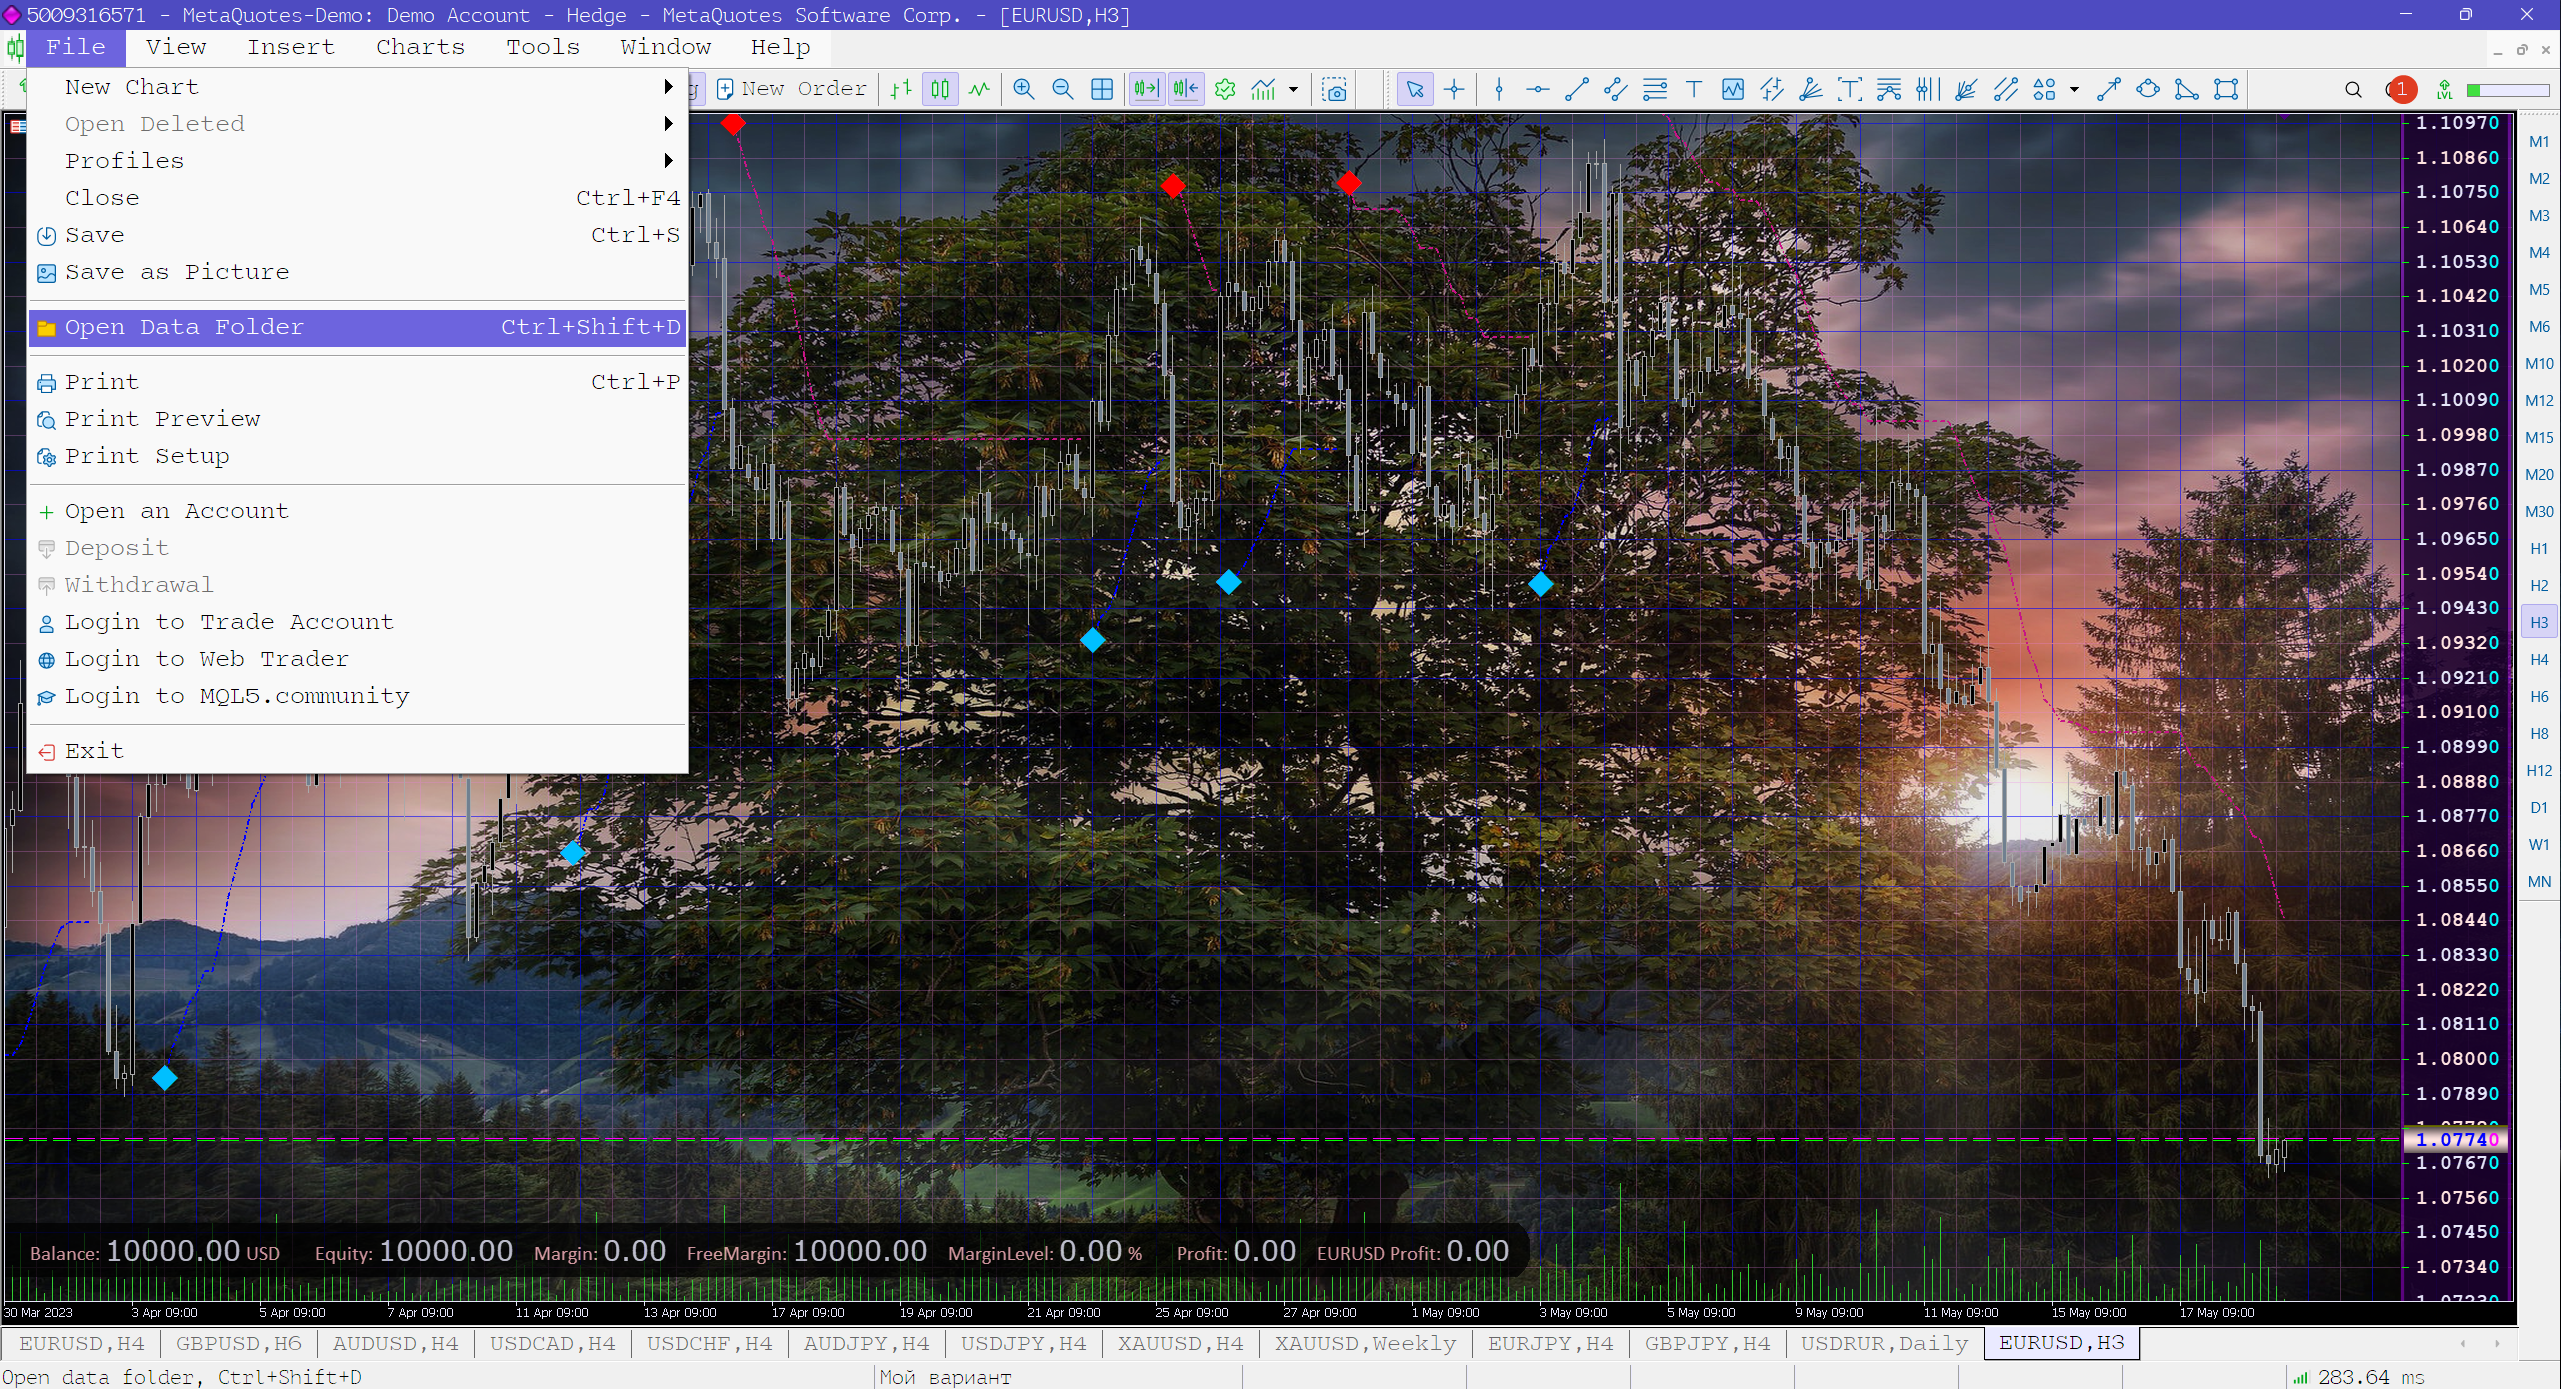This screenshot has height=1389, width=2561.
Task: Switch to H4 timeframe button
Action: (x=2538, y=659)
